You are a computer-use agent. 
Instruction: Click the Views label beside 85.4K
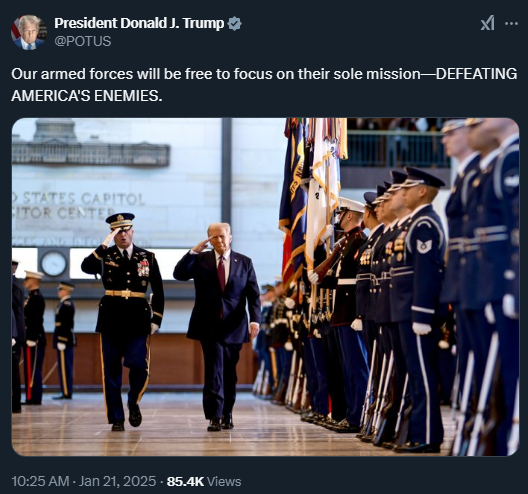click(224, 481)
